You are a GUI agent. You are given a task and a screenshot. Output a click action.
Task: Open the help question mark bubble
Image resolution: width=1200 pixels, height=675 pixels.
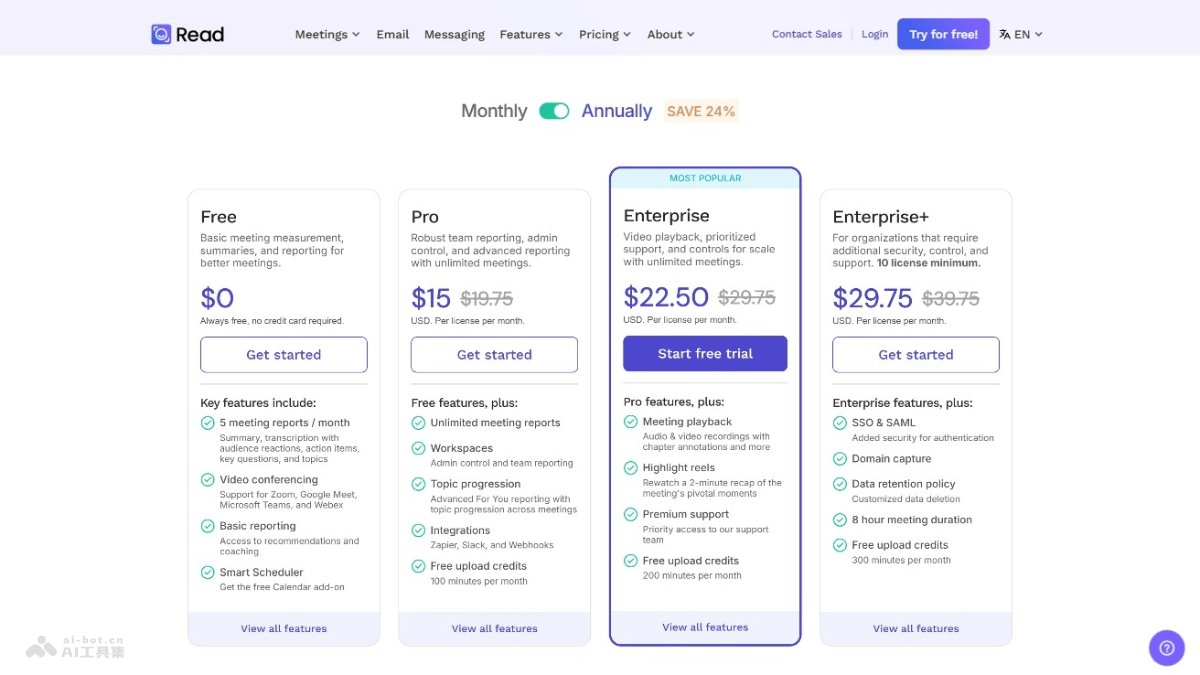click(1166, 647)
